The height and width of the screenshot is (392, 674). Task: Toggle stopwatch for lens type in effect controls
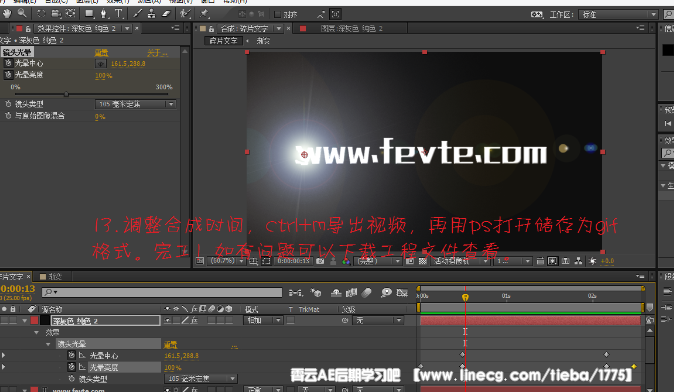8,104
